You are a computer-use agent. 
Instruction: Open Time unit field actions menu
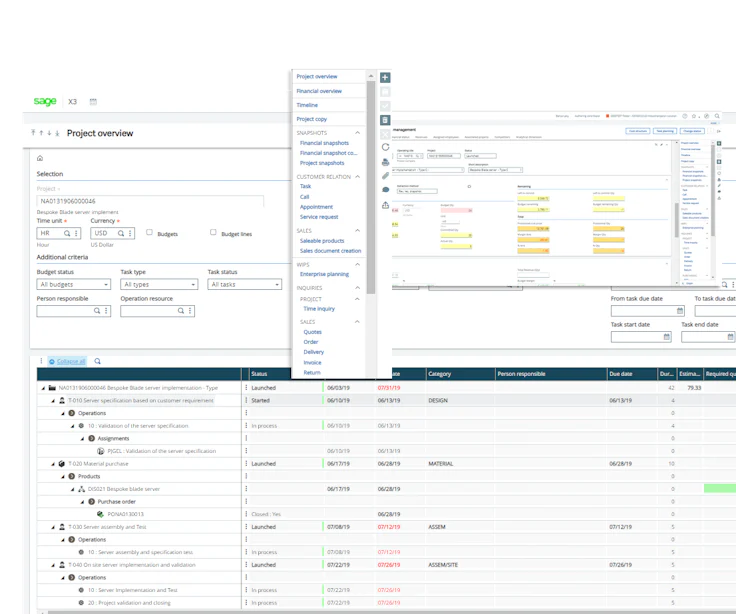pos(76,233)
